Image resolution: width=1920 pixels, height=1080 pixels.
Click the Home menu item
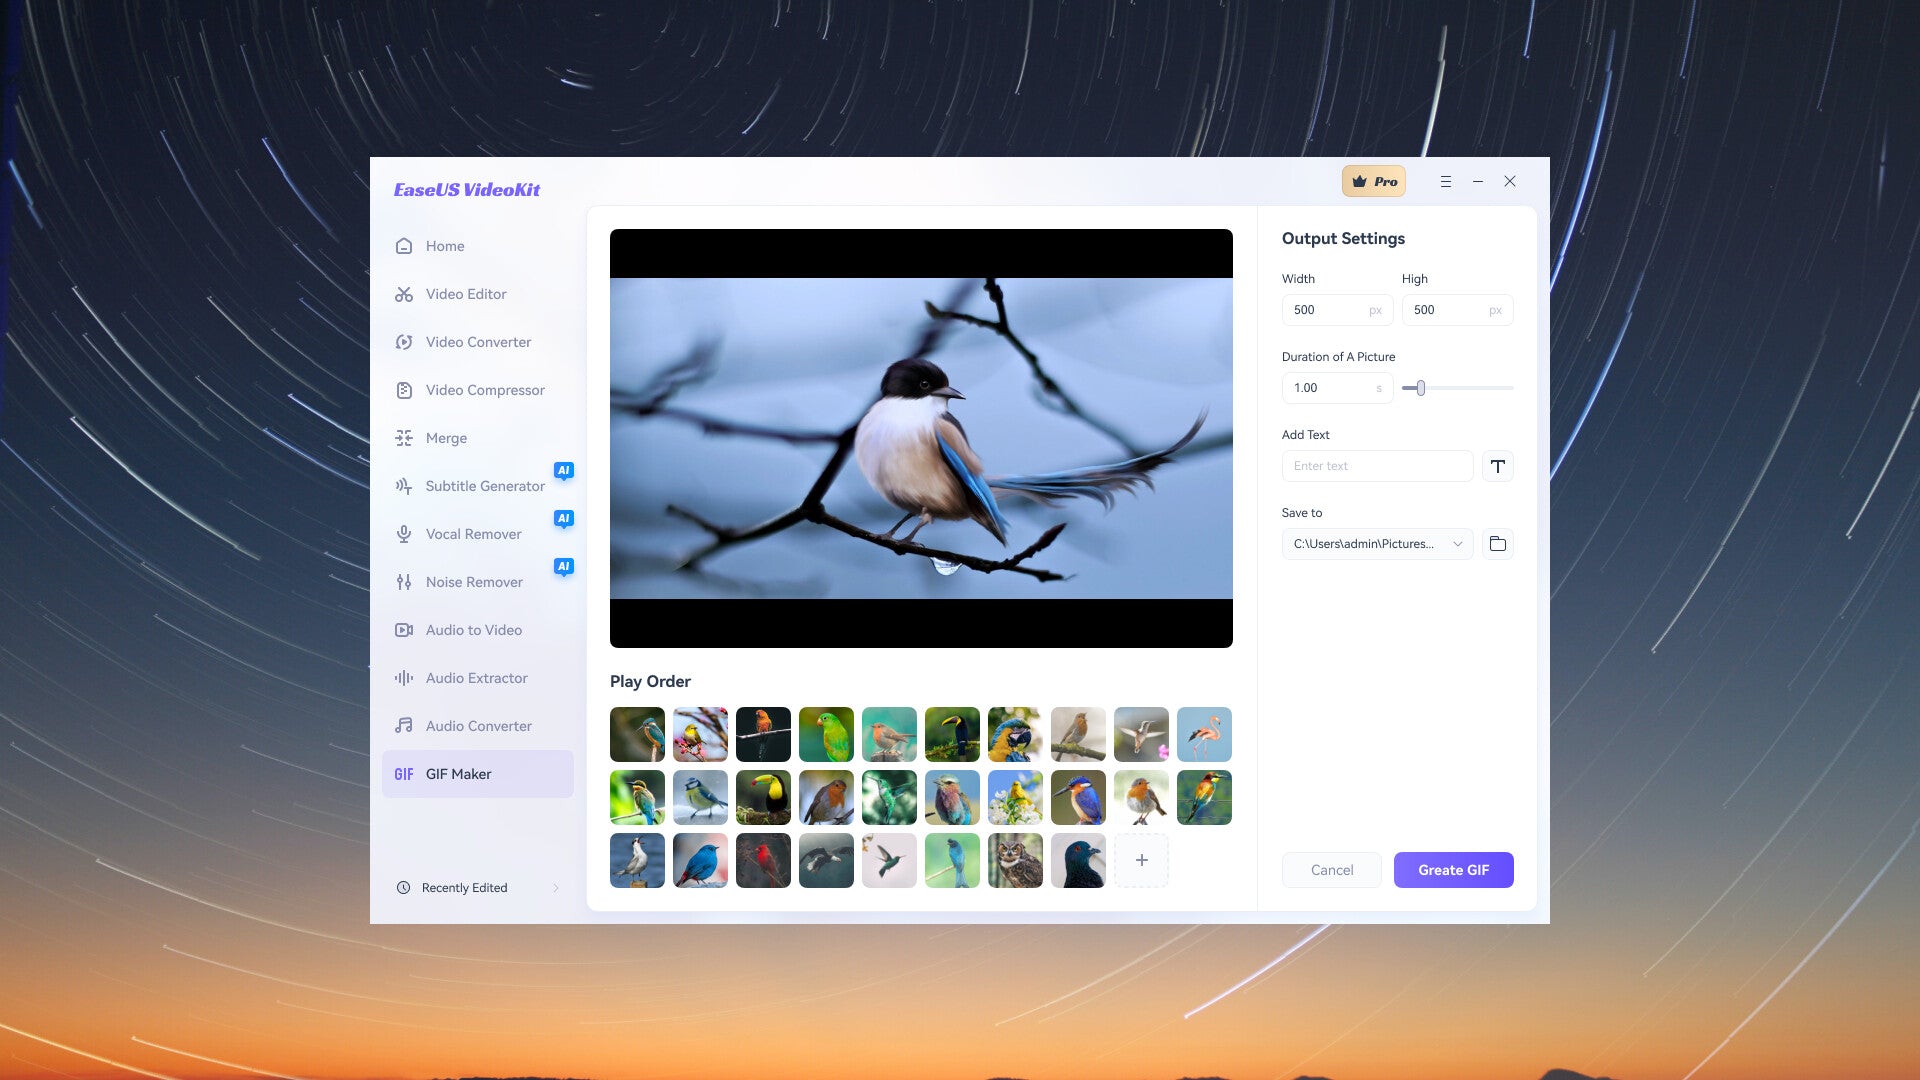[444, 247]
